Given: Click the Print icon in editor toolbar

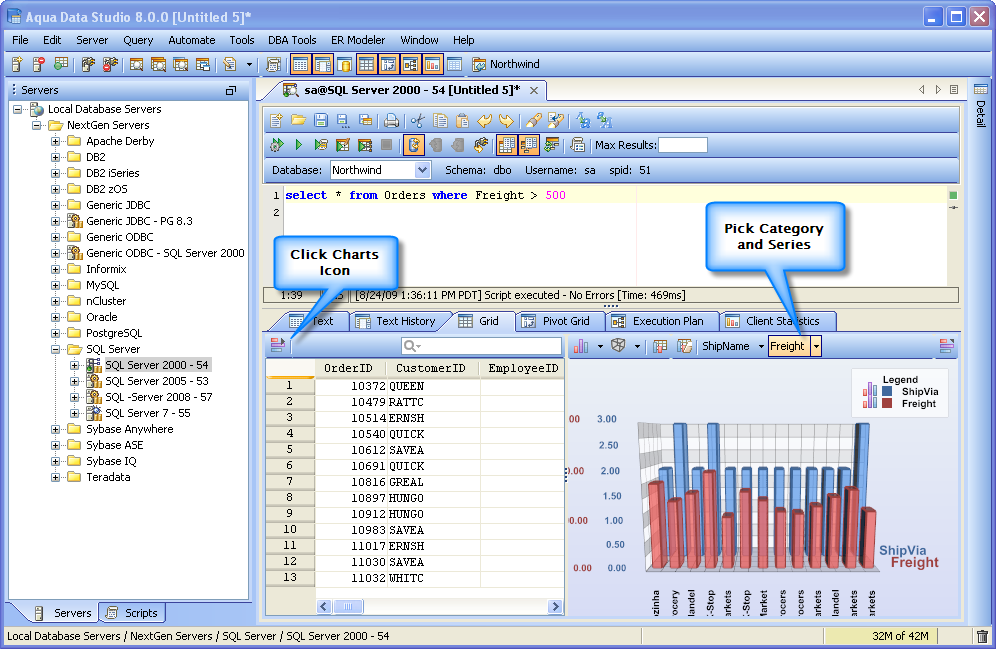Looking at the screenshot, I should (x=392, y=121).
